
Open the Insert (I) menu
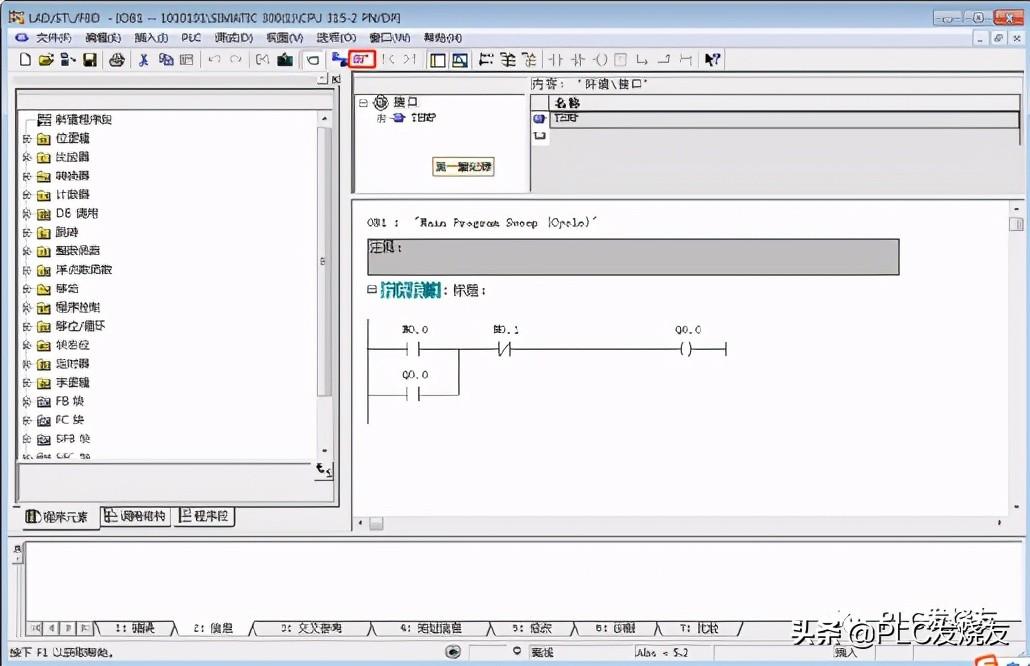pos(151,38)
